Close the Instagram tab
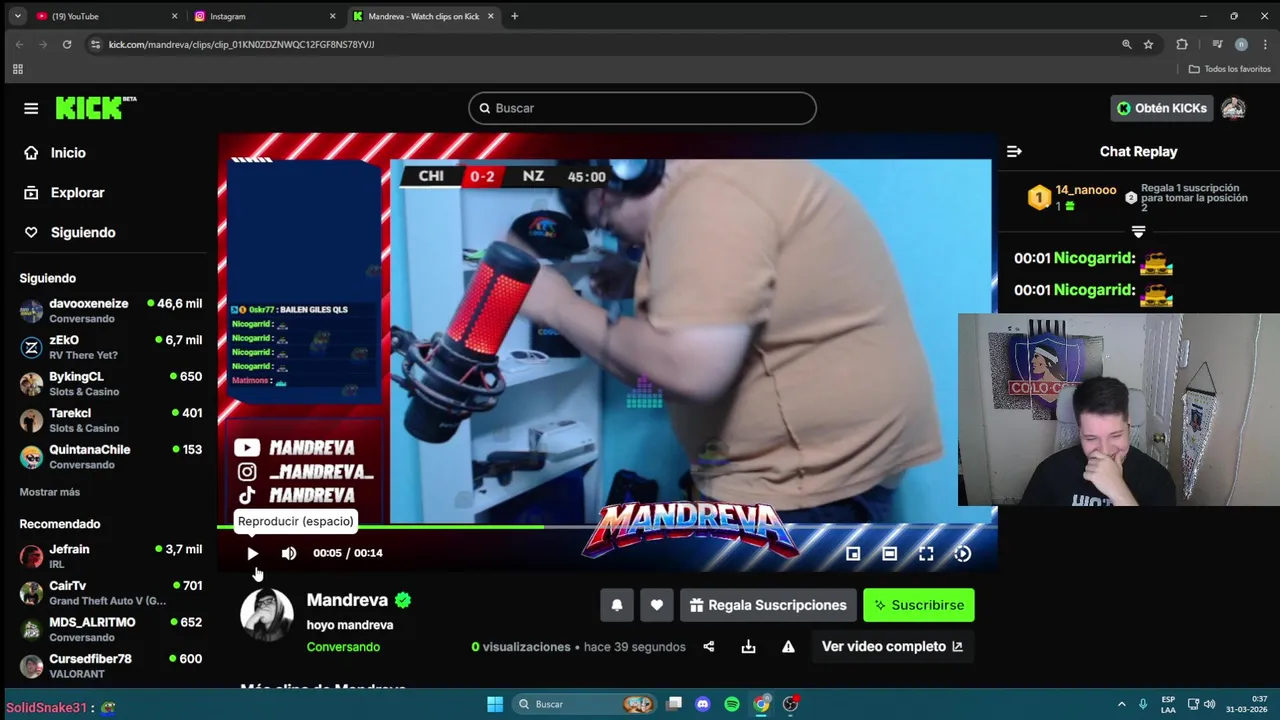The width and height of the screenshot is (1280, 720). point(333,16)
